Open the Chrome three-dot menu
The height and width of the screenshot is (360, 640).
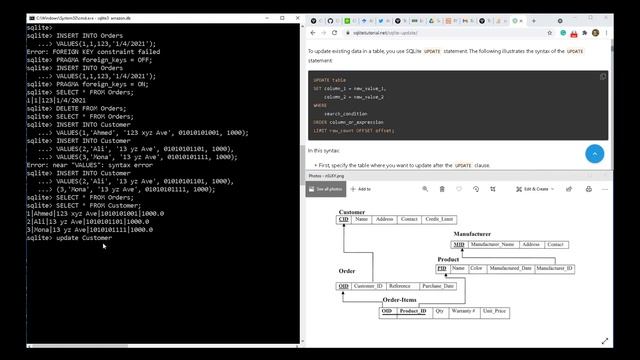607,33
